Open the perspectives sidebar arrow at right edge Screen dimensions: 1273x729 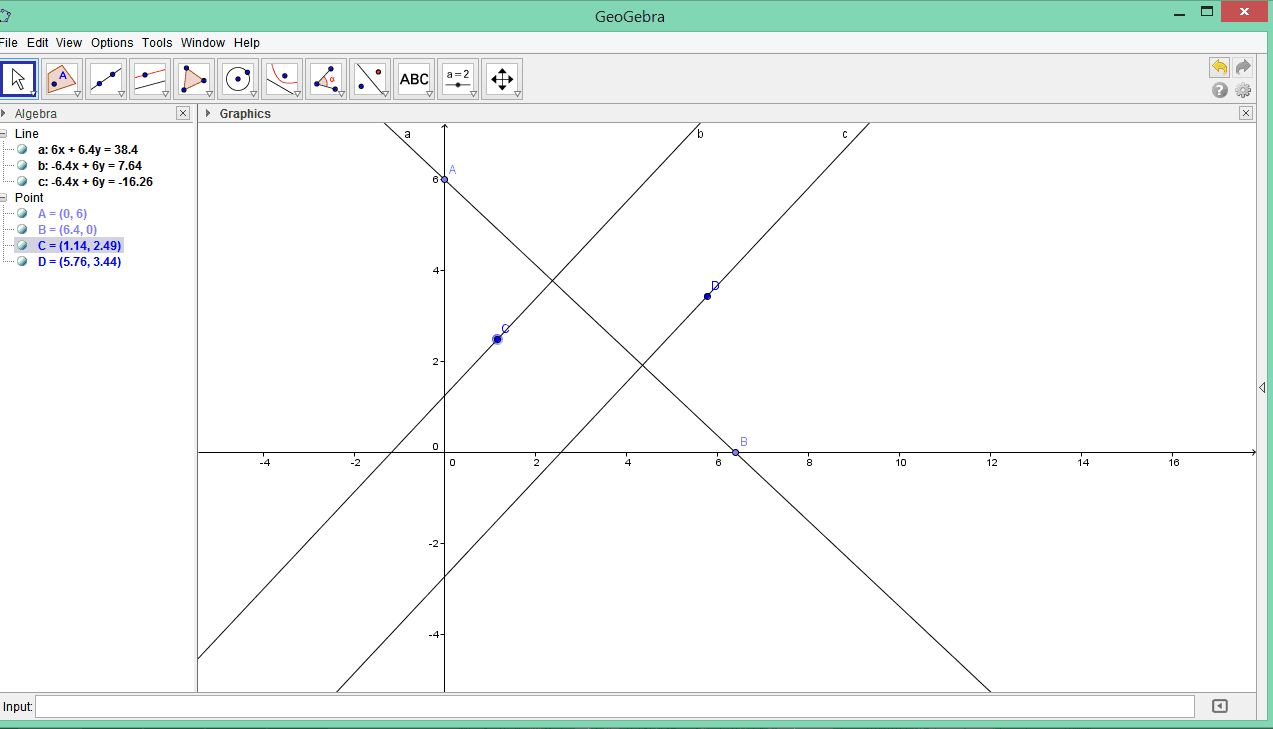coord(1262,387)
